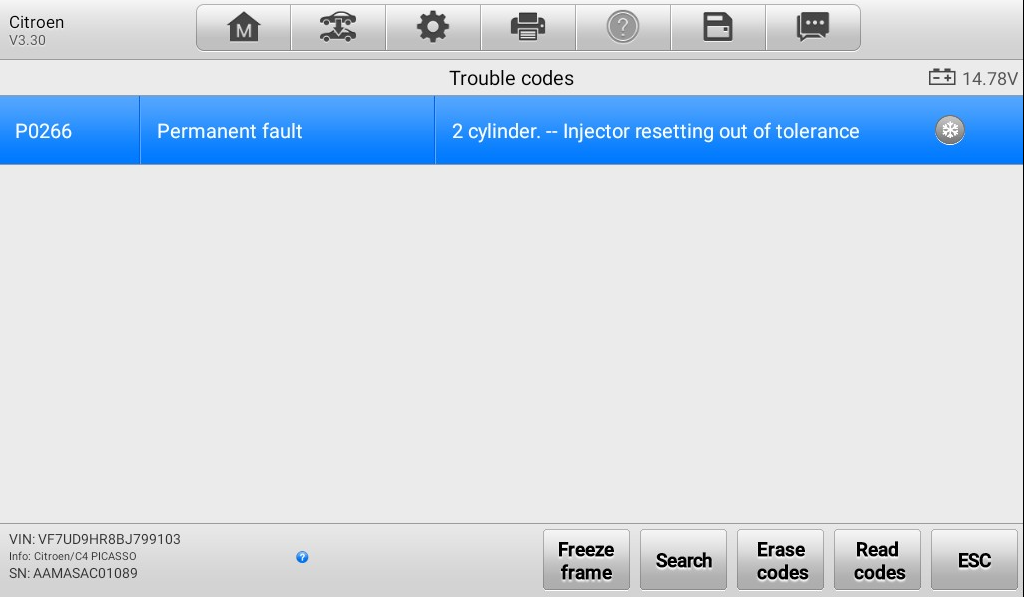
Task: Open the settings gear icon
Action: pyautogui.click(x=433, y=27)
